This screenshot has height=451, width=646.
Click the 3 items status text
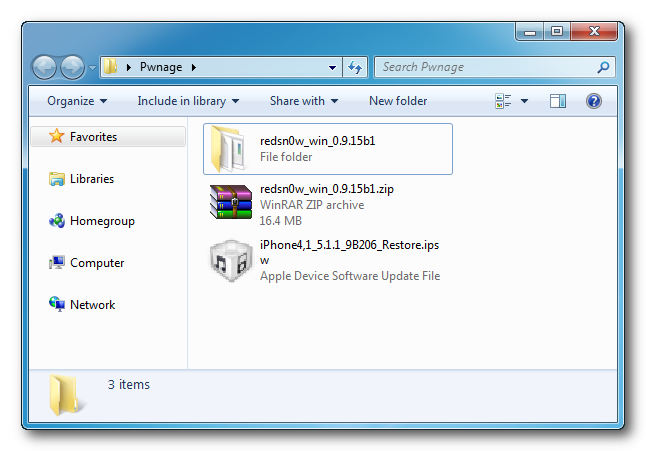[x=129, y=384]
